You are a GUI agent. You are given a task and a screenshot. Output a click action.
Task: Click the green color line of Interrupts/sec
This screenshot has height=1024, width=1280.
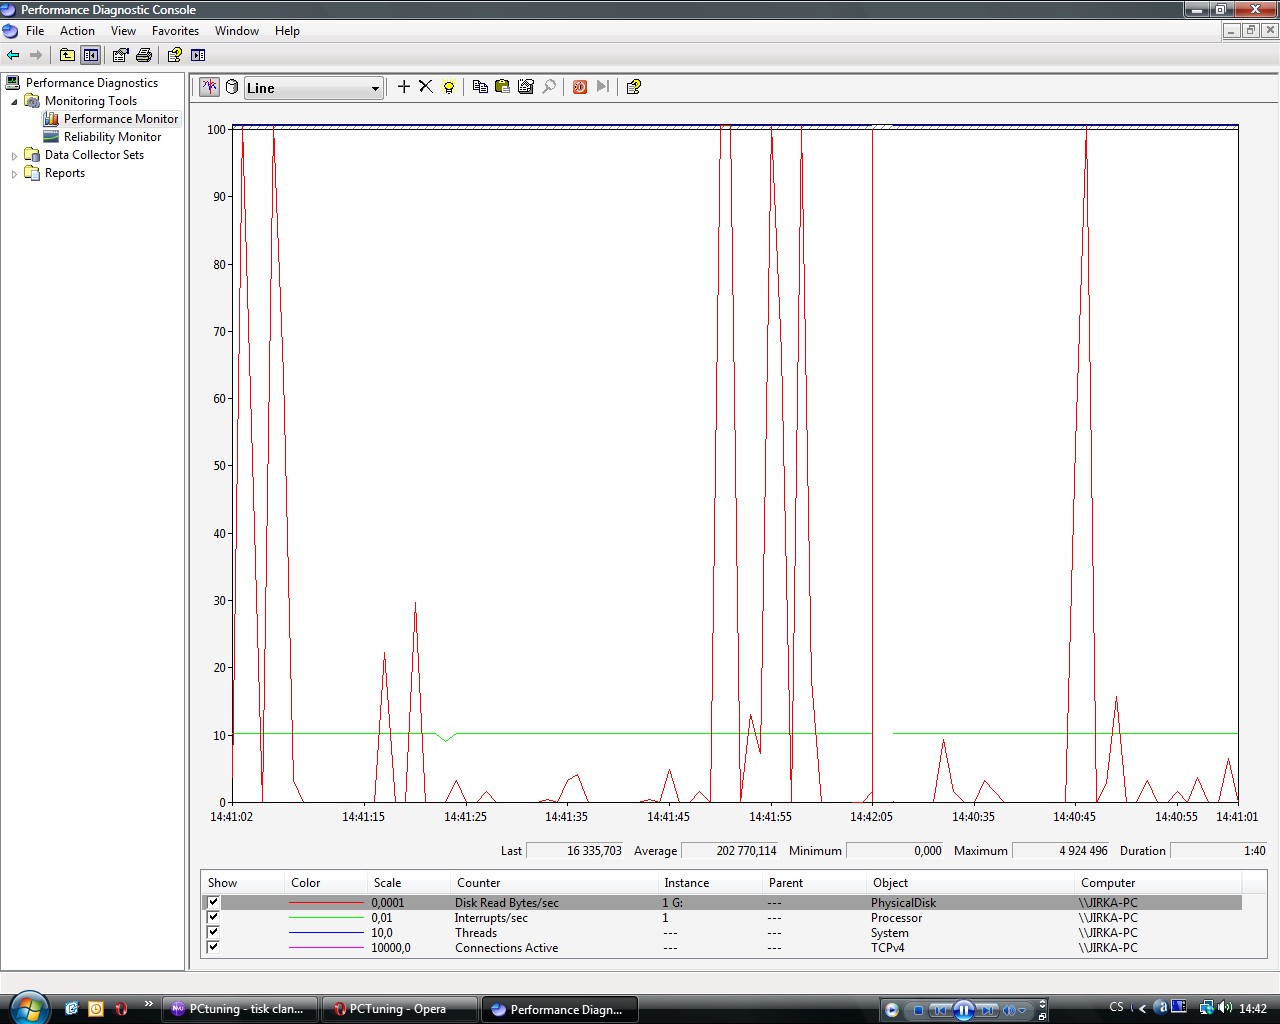tap(326, 918)
